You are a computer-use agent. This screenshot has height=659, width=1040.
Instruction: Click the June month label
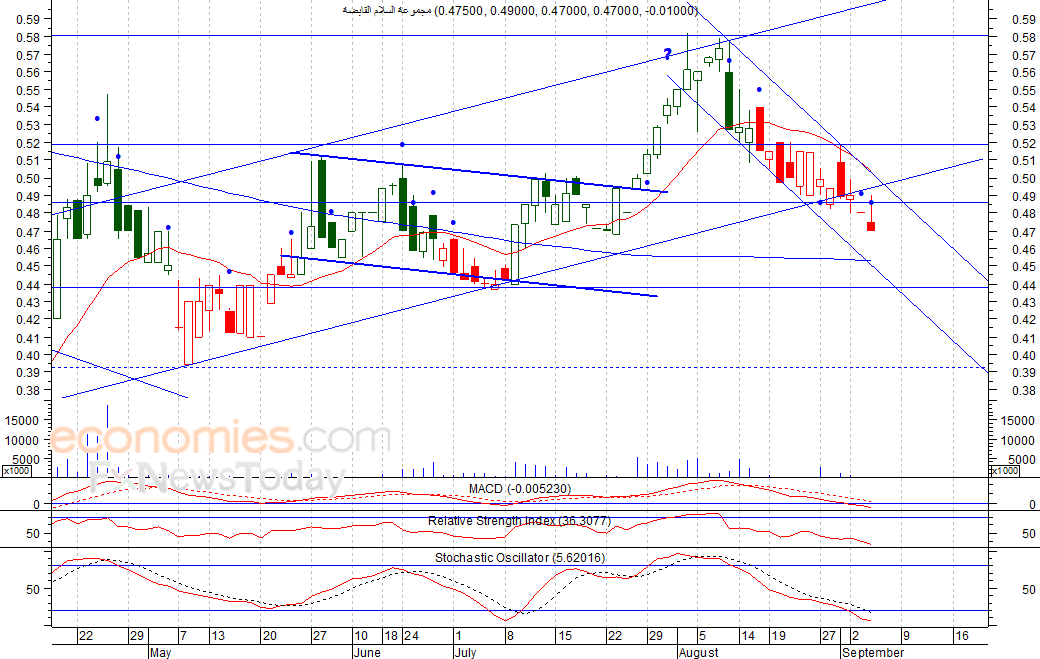coord(367,652)
